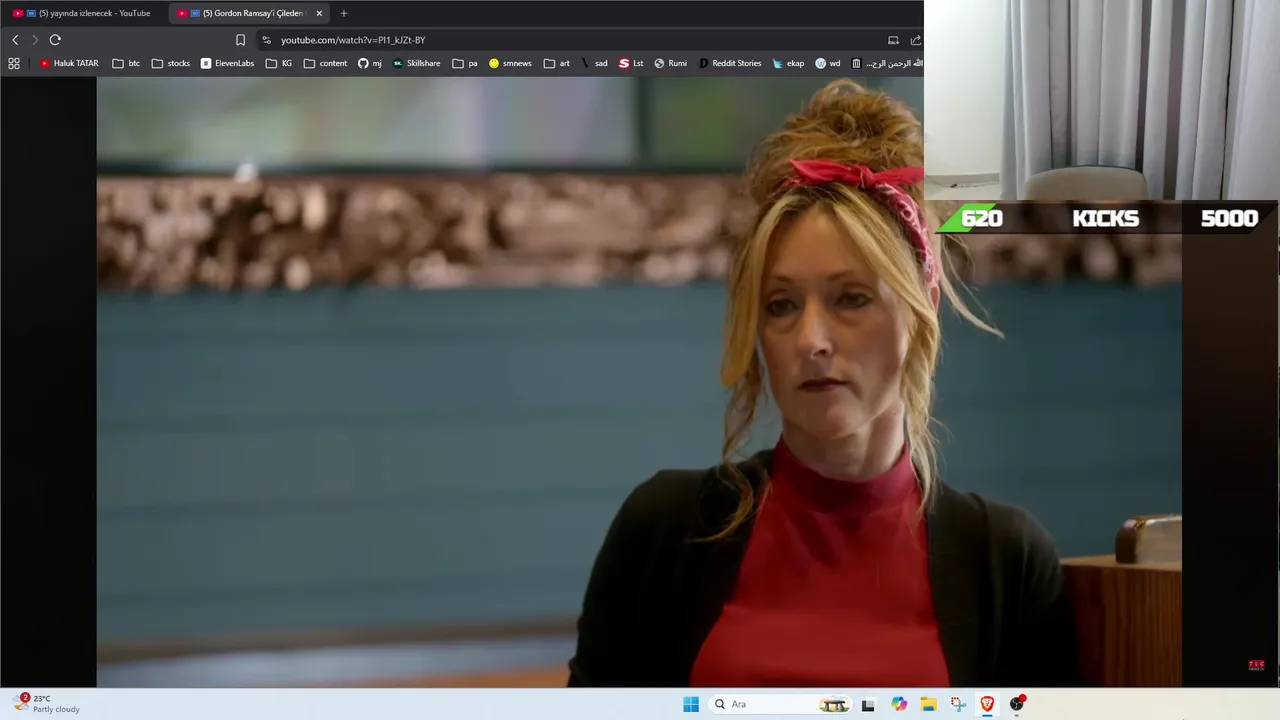Reload the current YouTube page
This screenshot has height=720, width=1280.
click(55, 40)
